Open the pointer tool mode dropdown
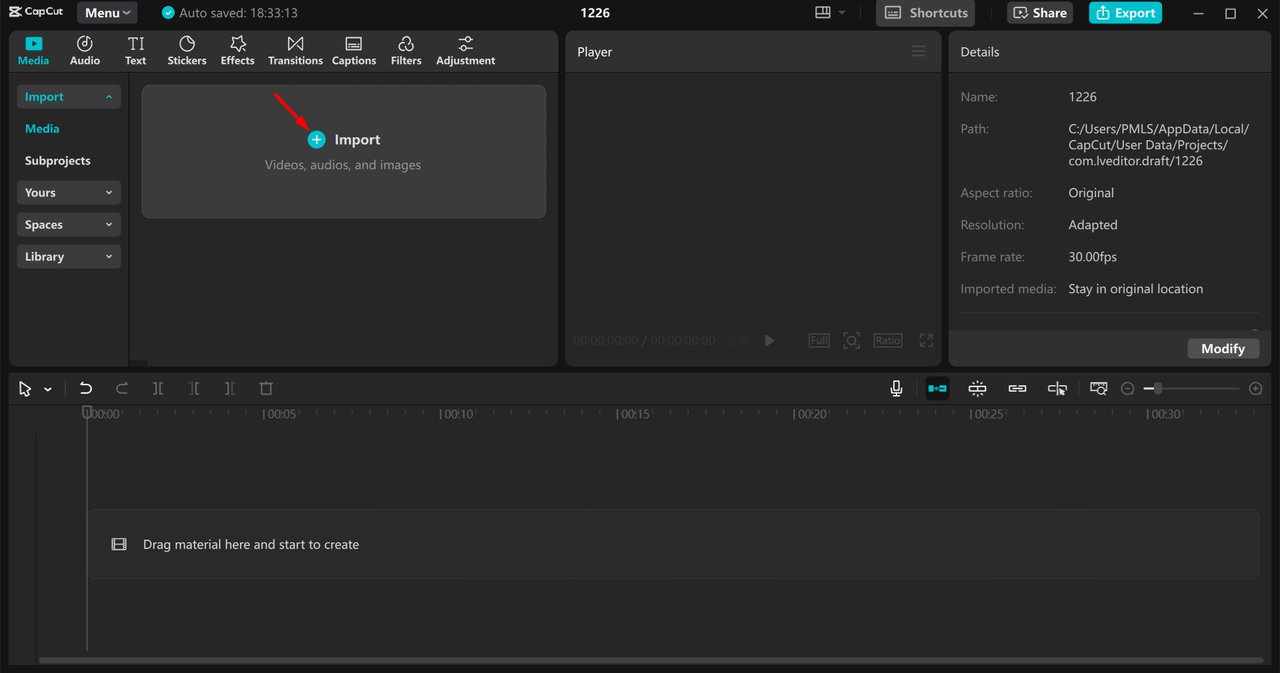 [48, 389]
